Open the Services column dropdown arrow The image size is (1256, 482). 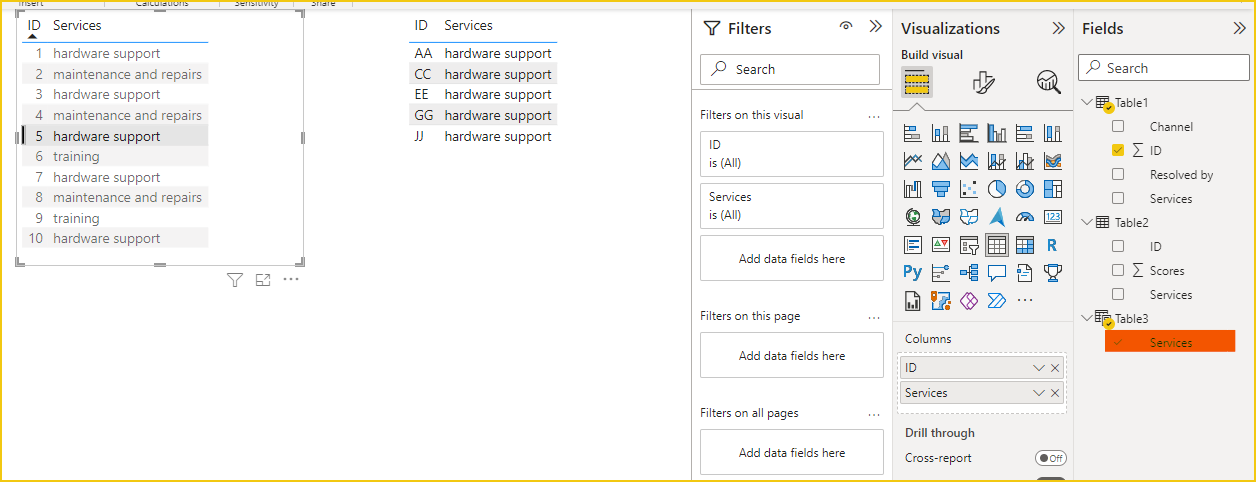coord(1039,393)
